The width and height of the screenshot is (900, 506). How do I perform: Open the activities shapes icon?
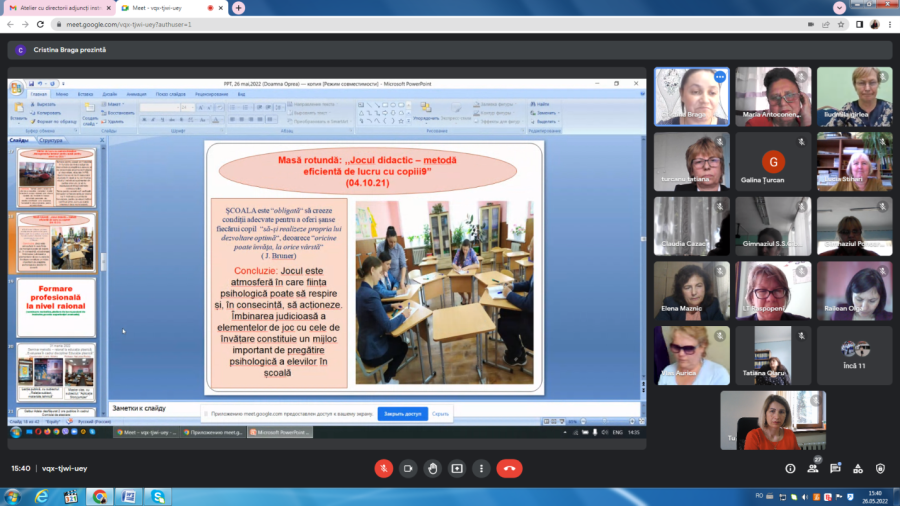pos(858,469)
